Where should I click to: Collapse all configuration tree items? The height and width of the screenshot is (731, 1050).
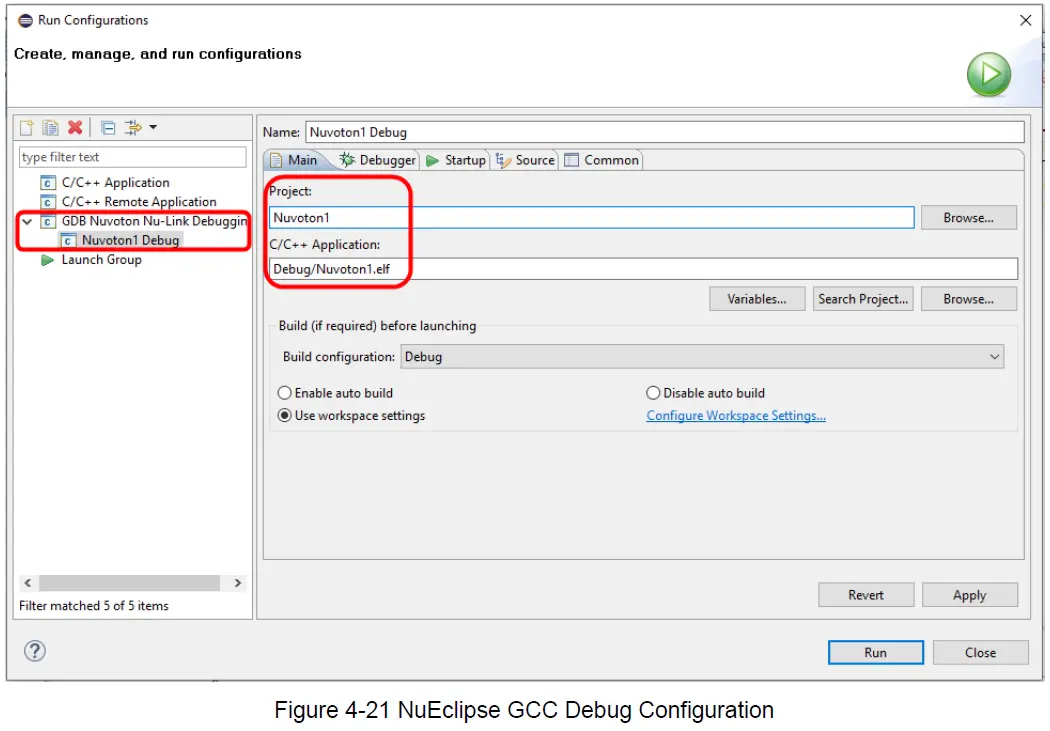tap(108, 127)
